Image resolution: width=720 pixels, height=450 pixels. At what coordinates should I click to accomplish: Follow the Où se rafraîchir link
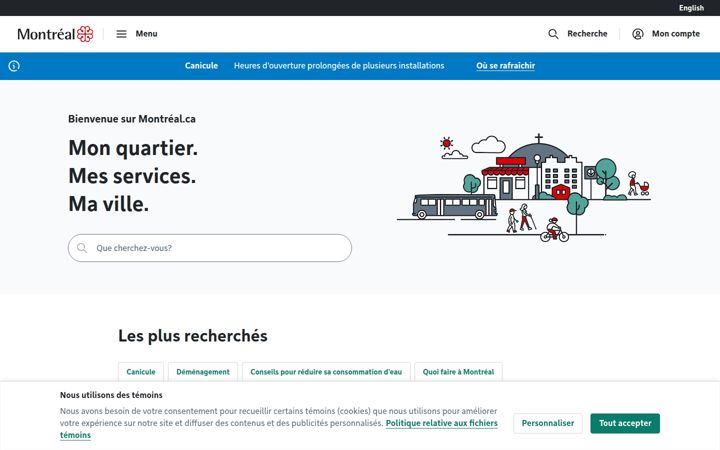tap(506, 66)
